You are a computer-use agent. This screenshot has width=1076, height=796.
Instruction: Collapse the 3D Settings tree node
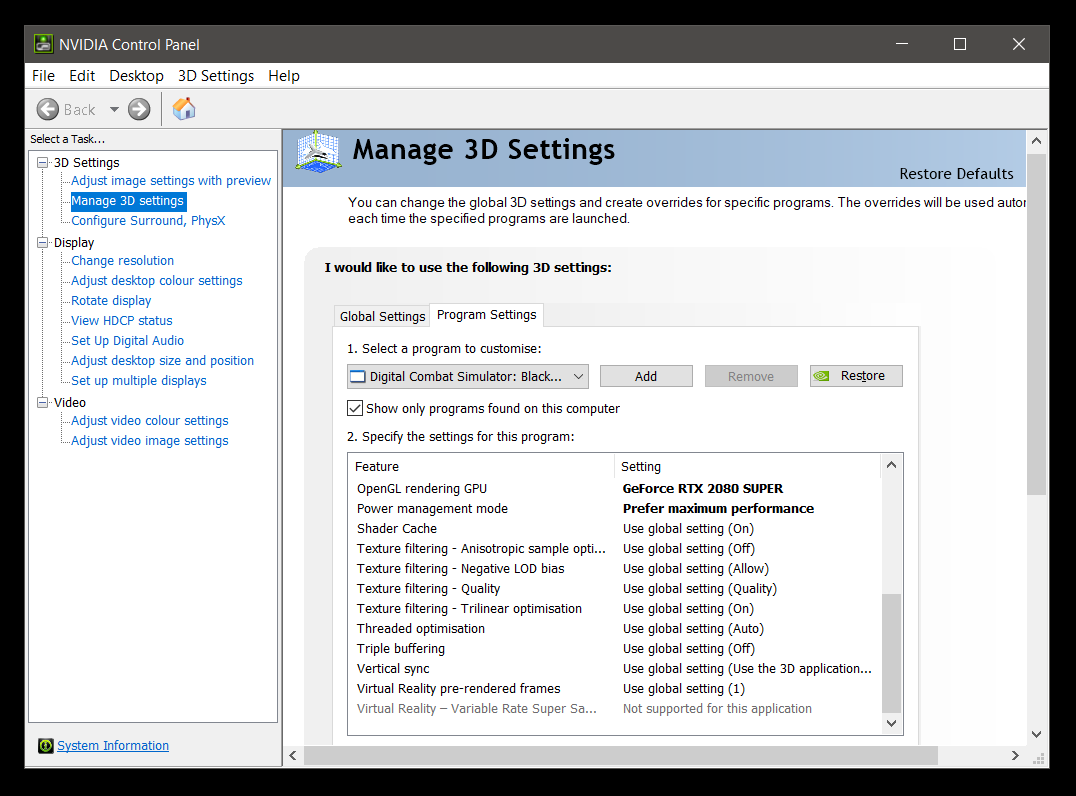point(43,163)
